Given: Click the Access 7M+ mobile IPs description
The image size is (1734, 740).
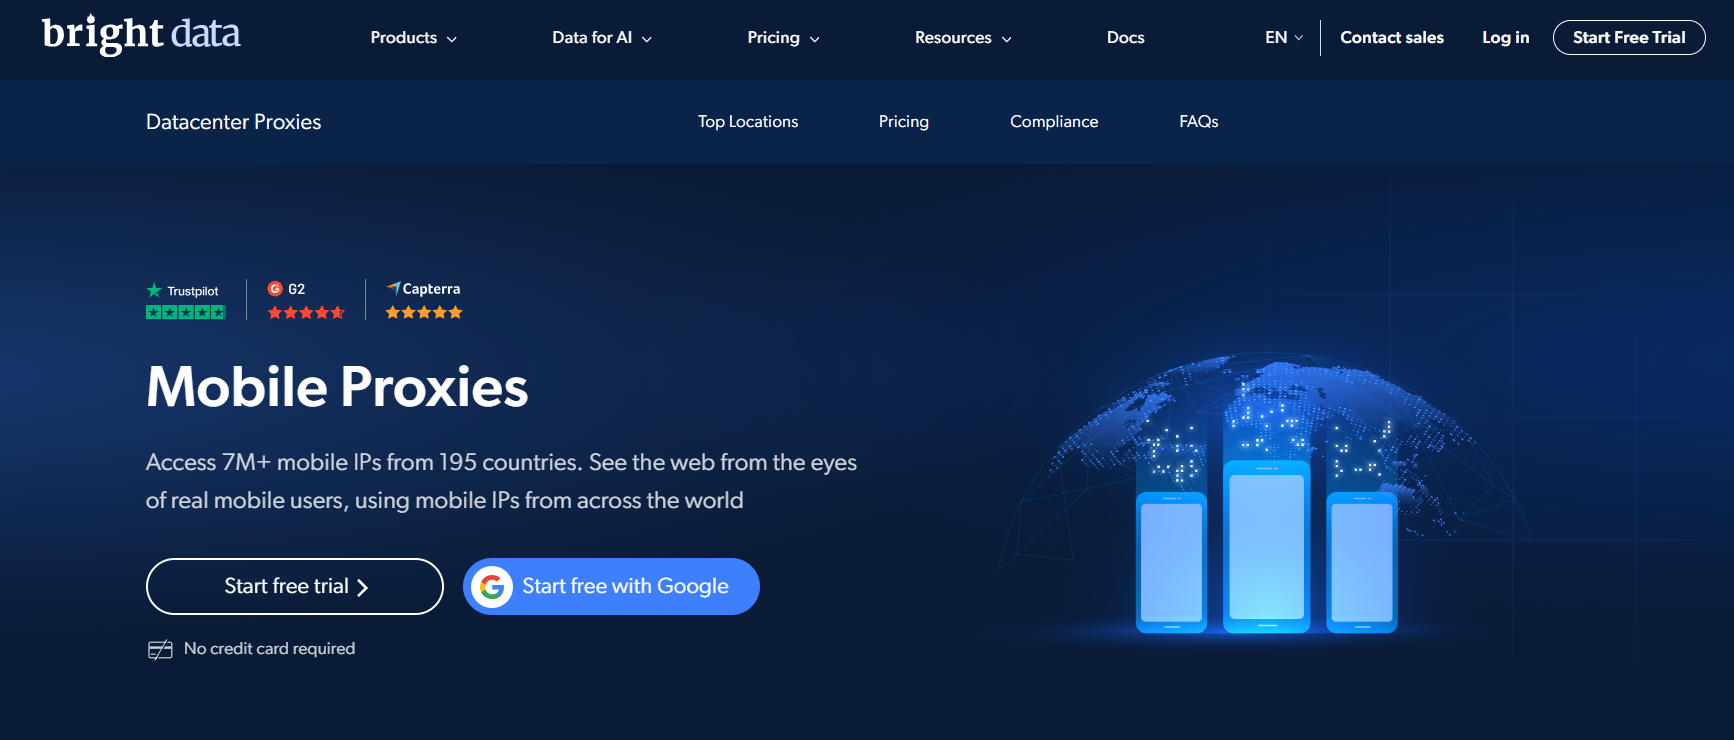Looking at the screenshot, I should (x=501, y=481).
